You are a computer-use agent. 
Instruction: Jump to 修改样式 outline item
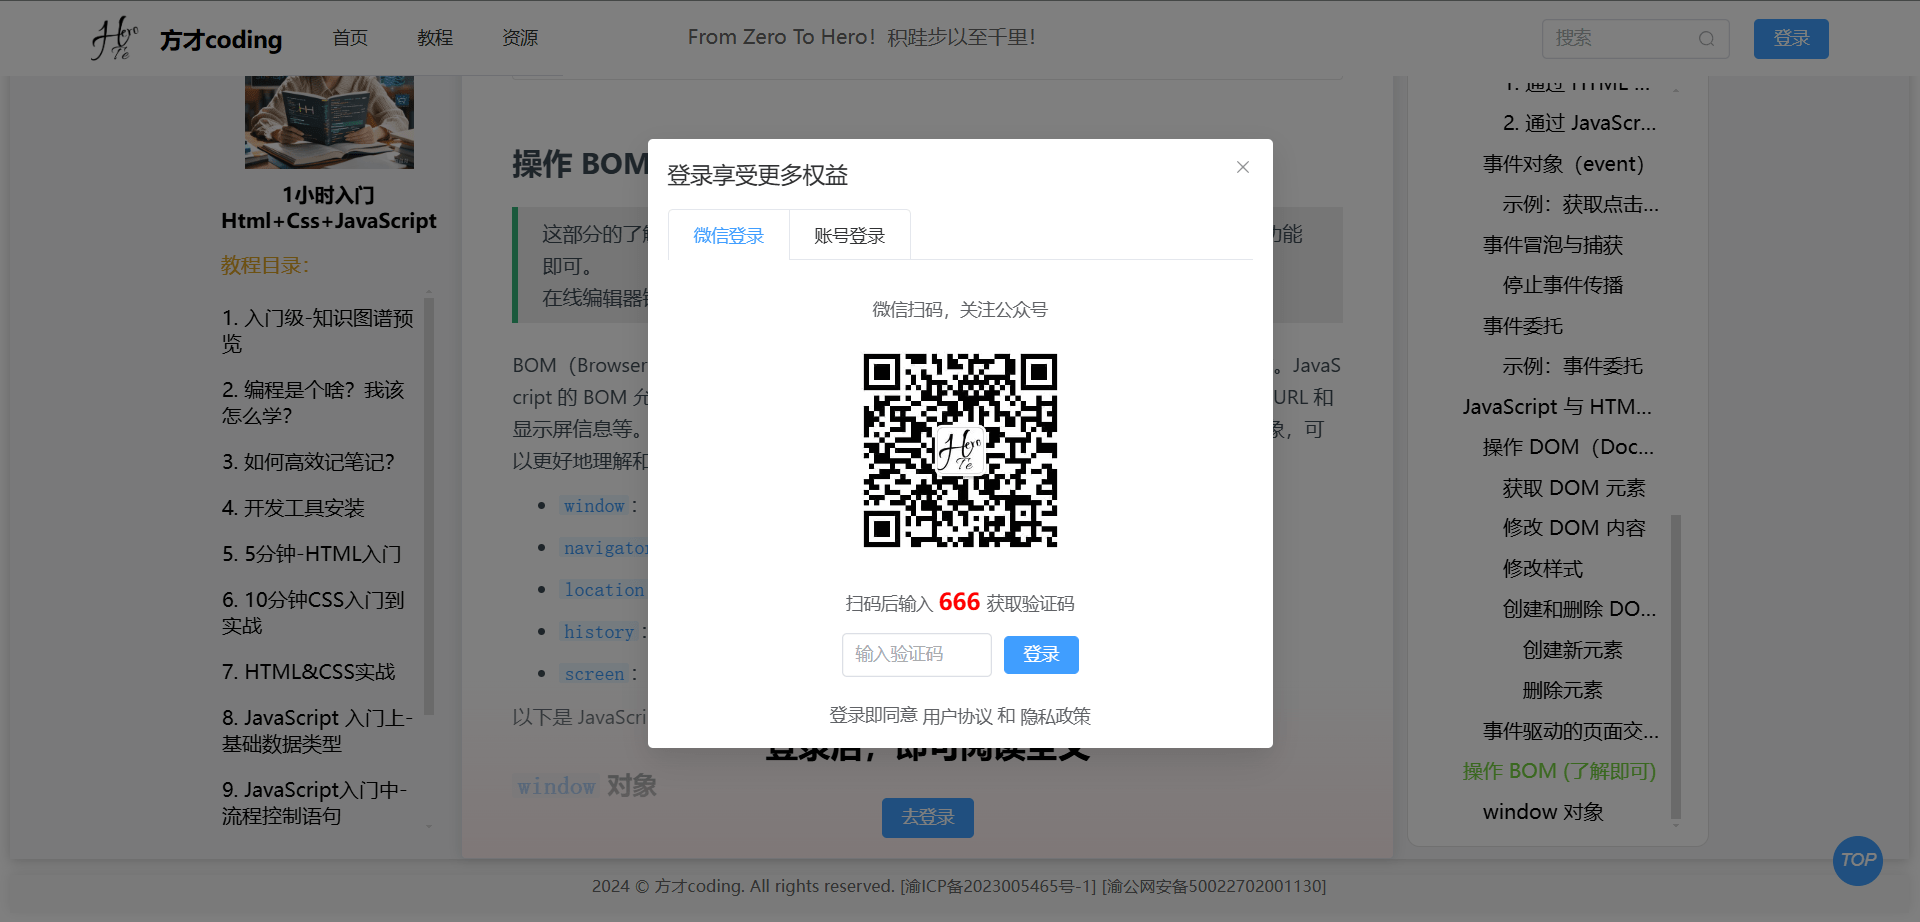tap(1542, 569)
